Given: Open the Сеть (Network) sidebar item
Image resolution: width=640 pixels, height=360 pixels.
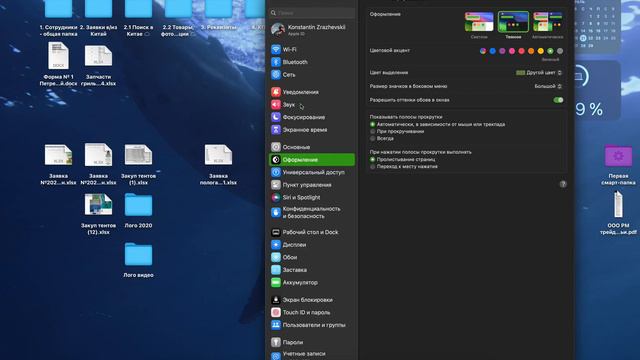Looking at the screenshot, I should [312, 75].
